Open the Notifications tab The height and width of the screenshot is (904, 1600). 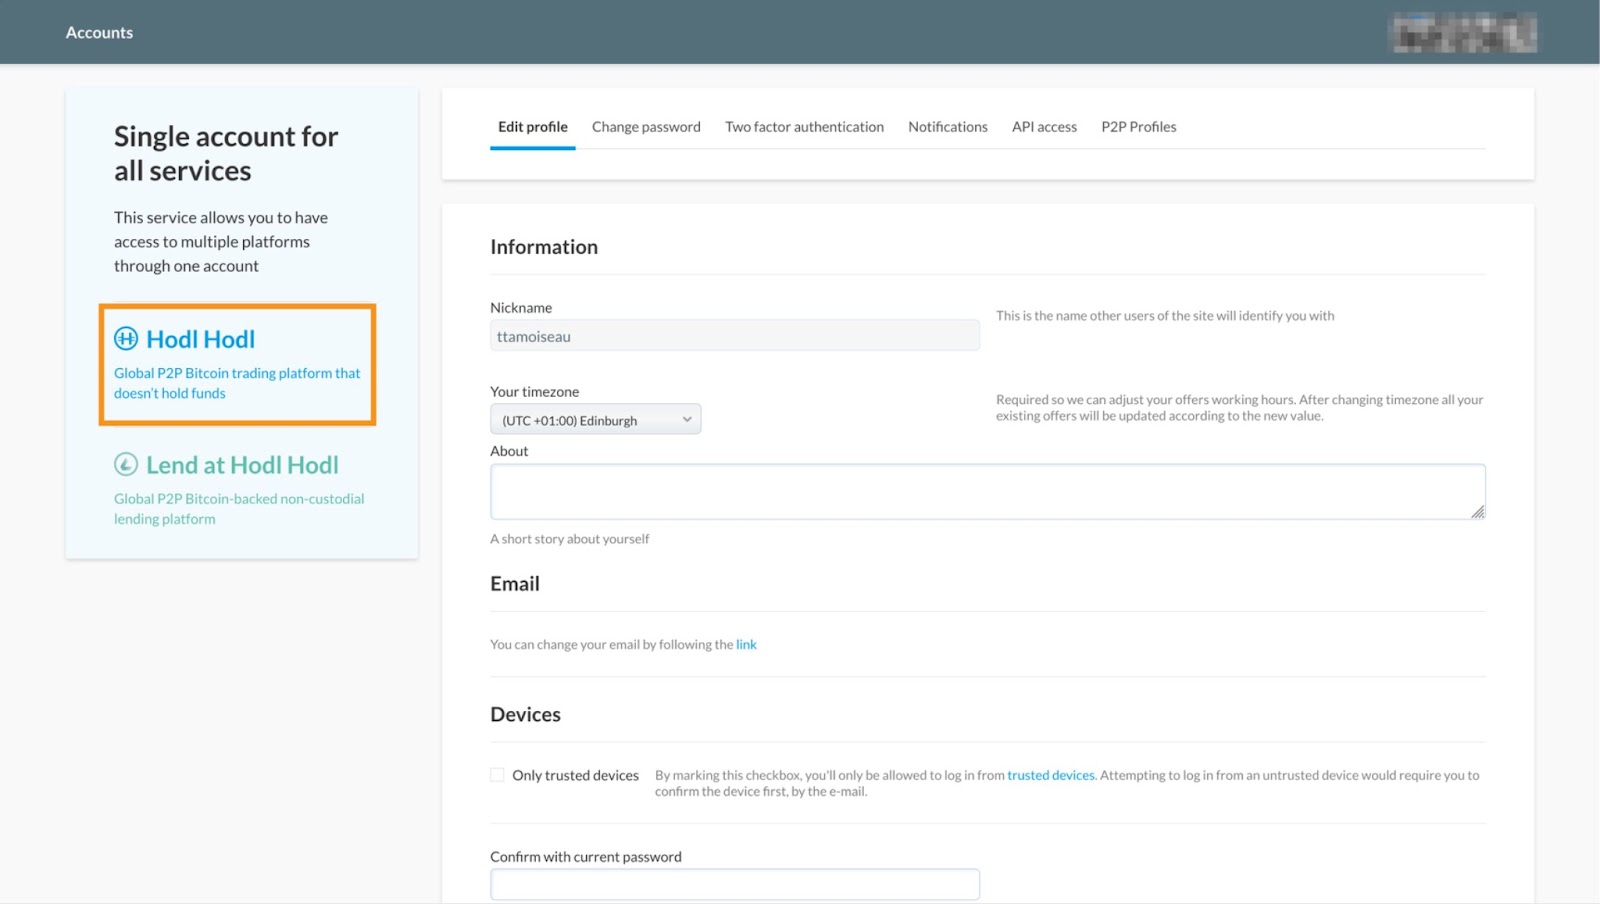pyautogui.click(x=948, y=127)
